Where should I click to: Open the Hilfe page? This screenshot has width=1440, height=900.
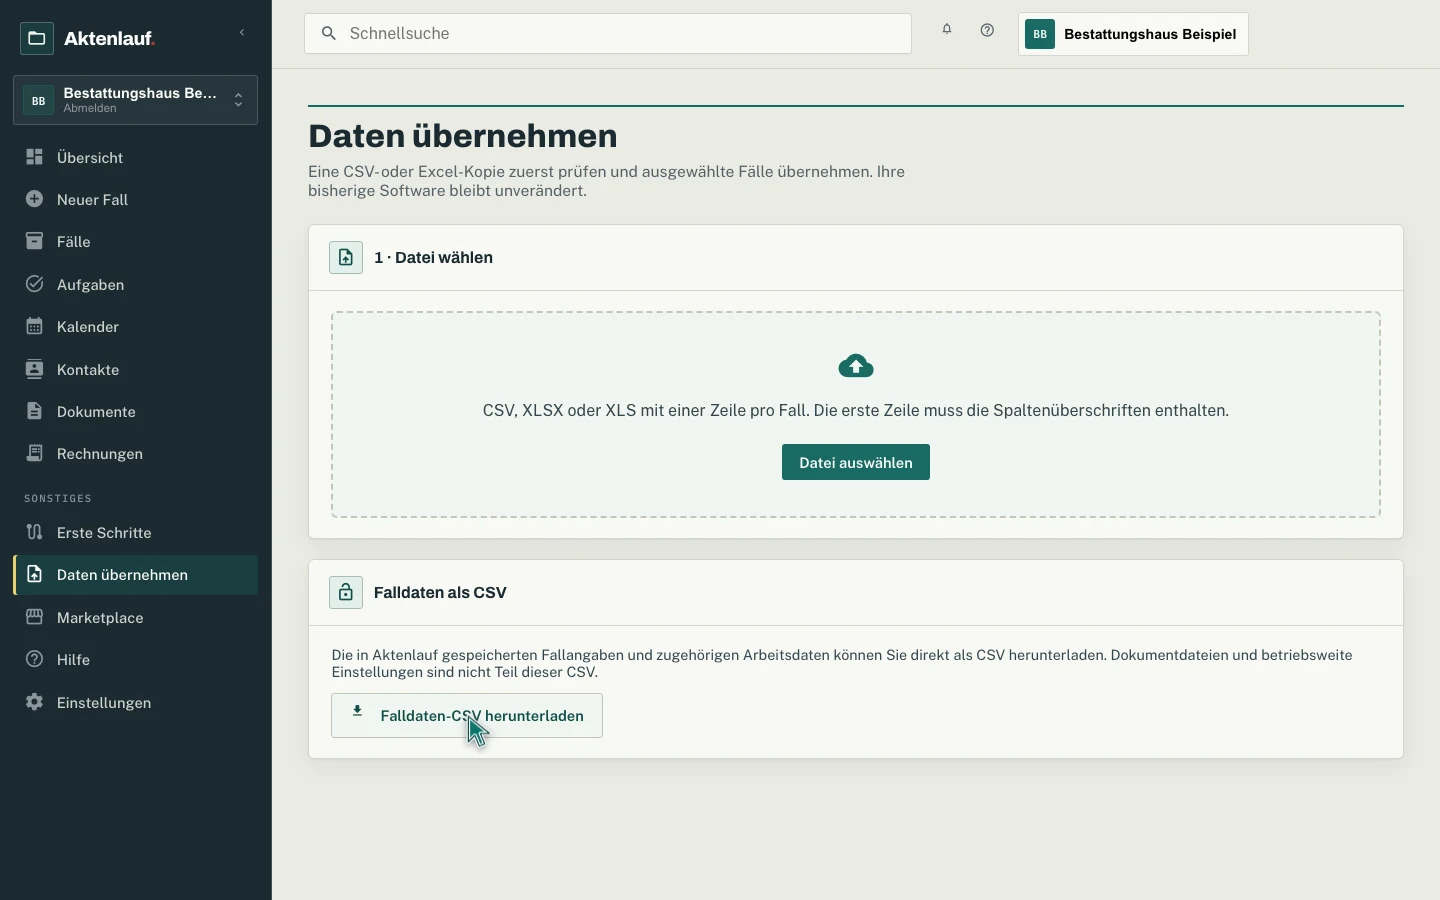click(x=135, y=659)
